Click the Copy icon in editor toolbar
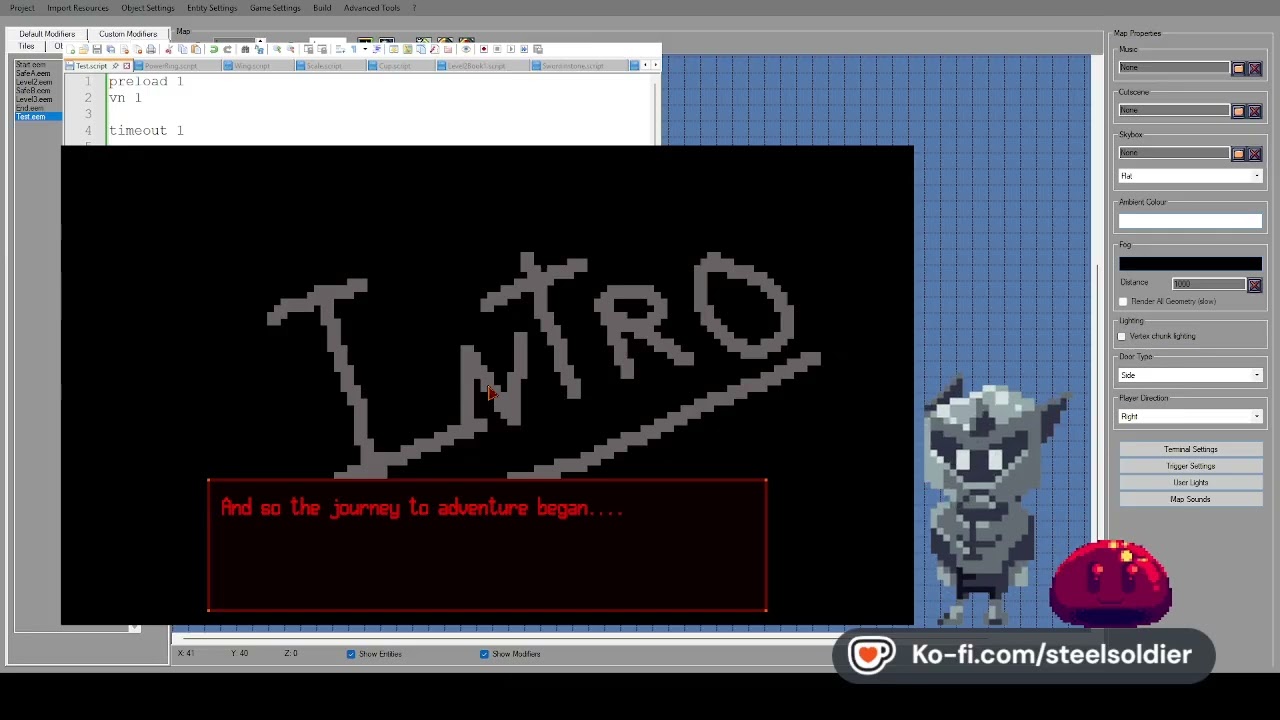 pos(183,49)
